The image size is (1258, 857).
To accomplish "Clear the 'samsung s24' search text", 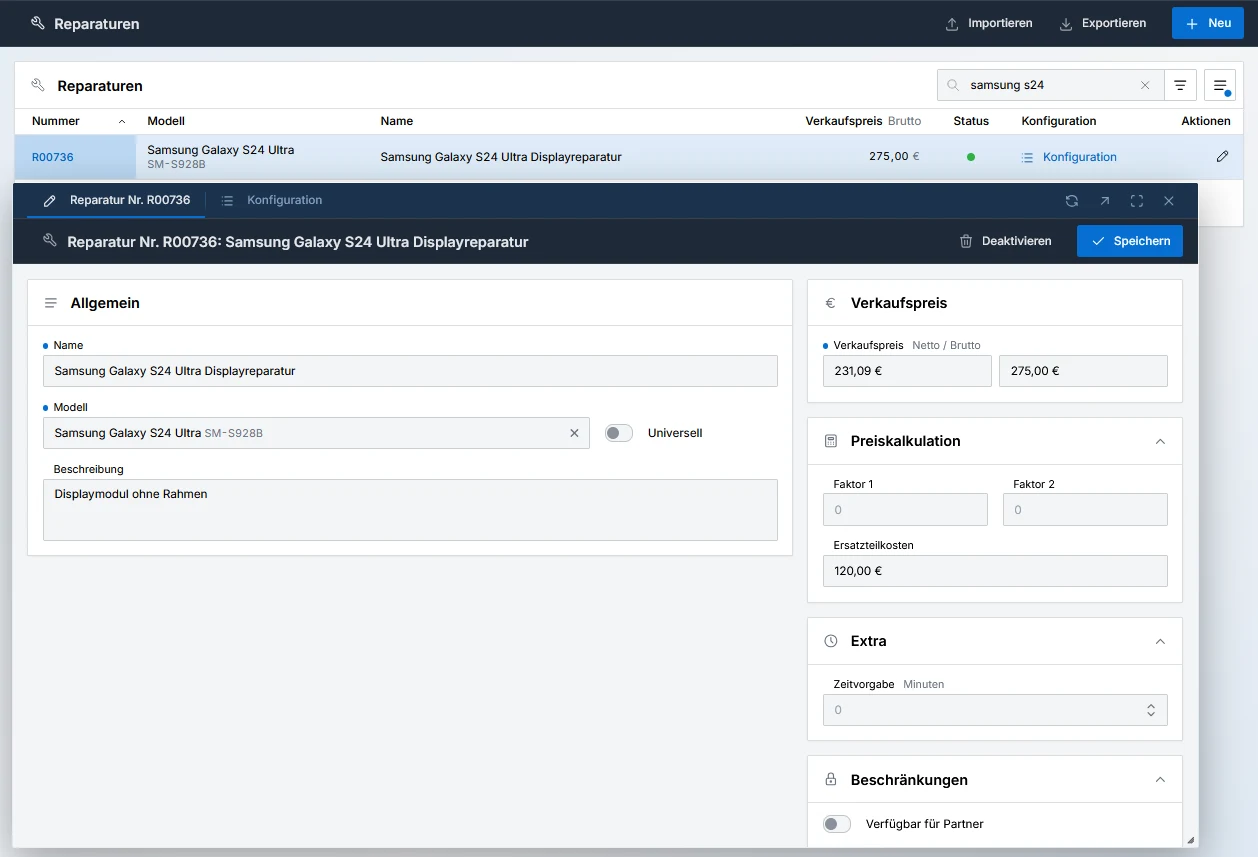I will click(x=1145, y=85).
